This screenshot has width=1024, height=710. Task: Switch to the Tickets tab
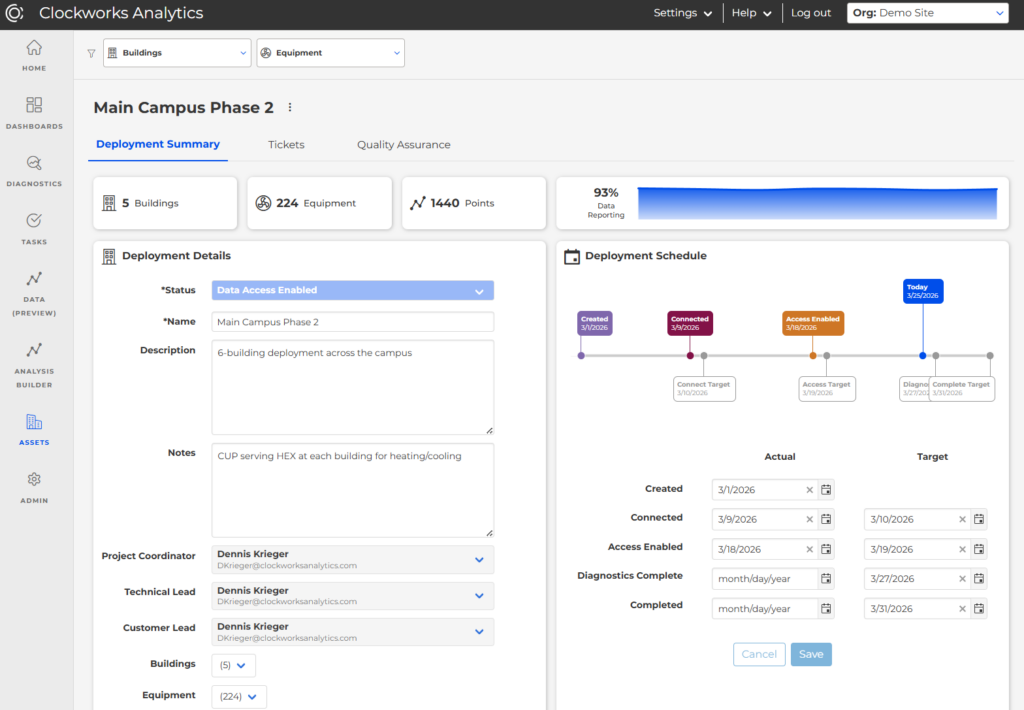click(286, 144)
